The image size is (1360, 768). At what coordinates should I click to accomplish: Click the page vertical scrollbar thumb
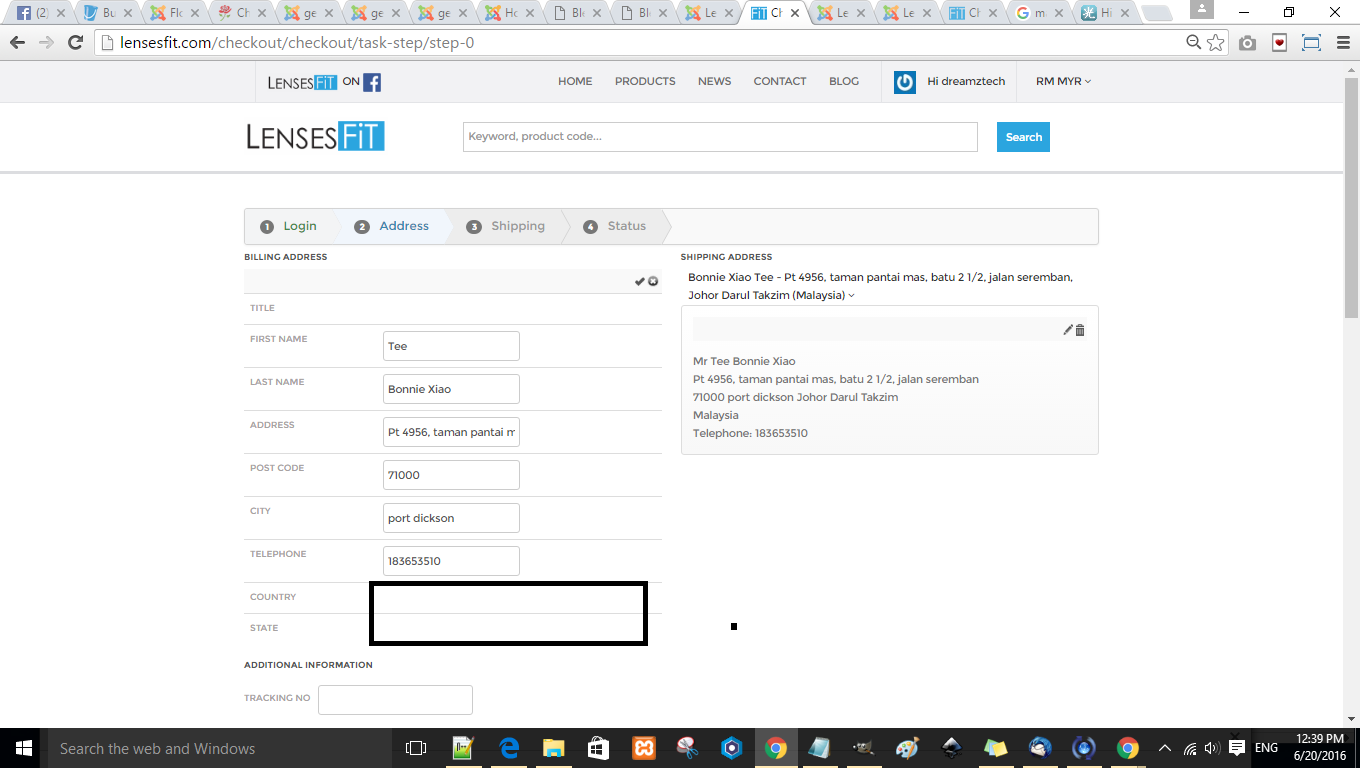[x=1351, y=197]
